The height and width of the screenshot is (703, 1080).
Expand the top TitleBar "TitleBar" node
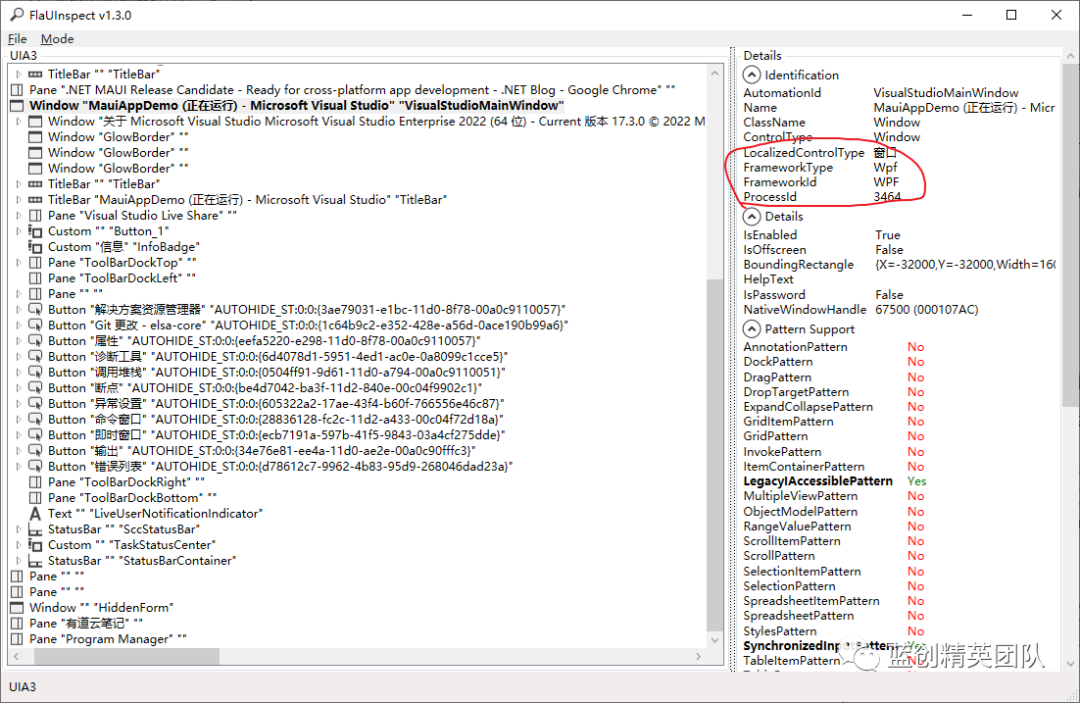click(19, 74)
